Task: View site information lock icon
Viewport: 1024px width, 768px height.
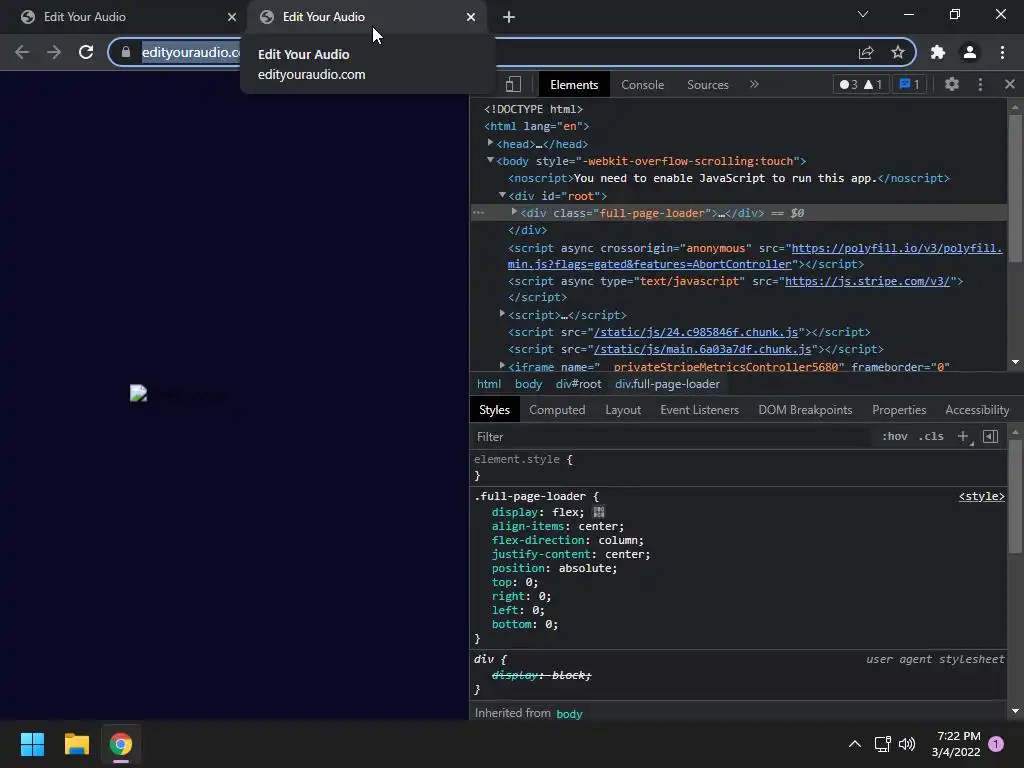Action: (126, 52)
